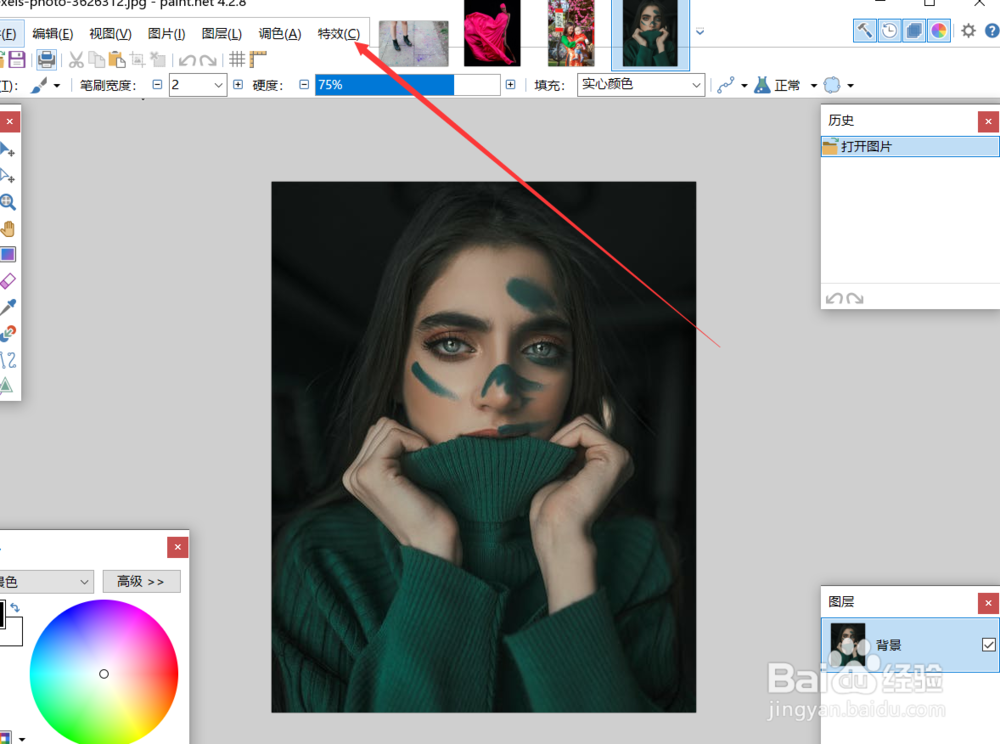Toggle the Layers window icon
Screen dimensions: 1000x744
[x=915, y=31]
